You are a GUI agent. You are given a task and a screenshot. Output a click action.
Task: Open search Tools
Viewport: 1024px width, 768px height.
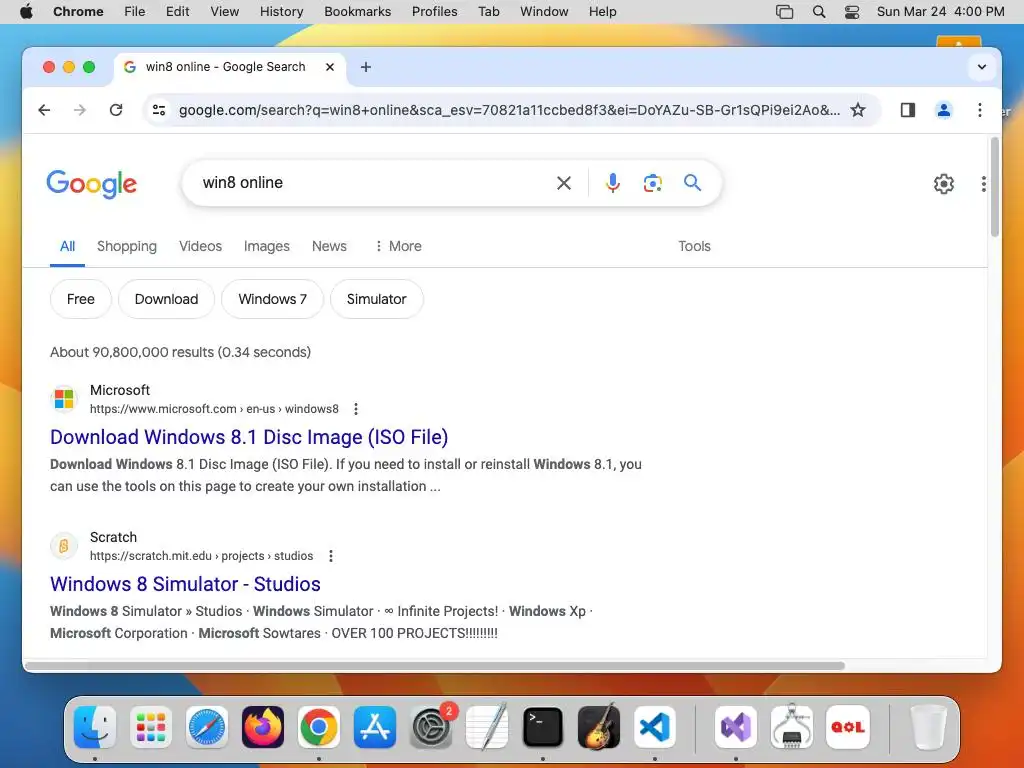pos(694,246)
